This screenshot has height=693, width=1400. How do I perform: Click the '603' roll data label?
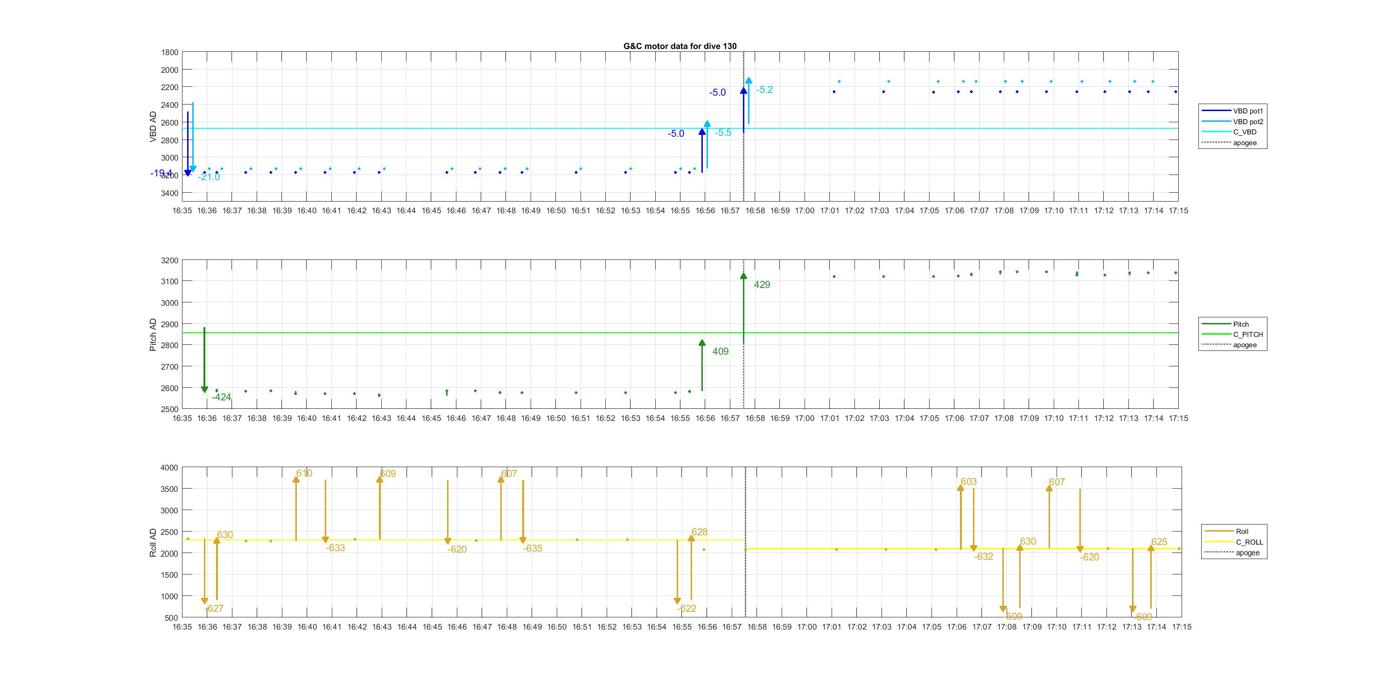click(969, 482)
